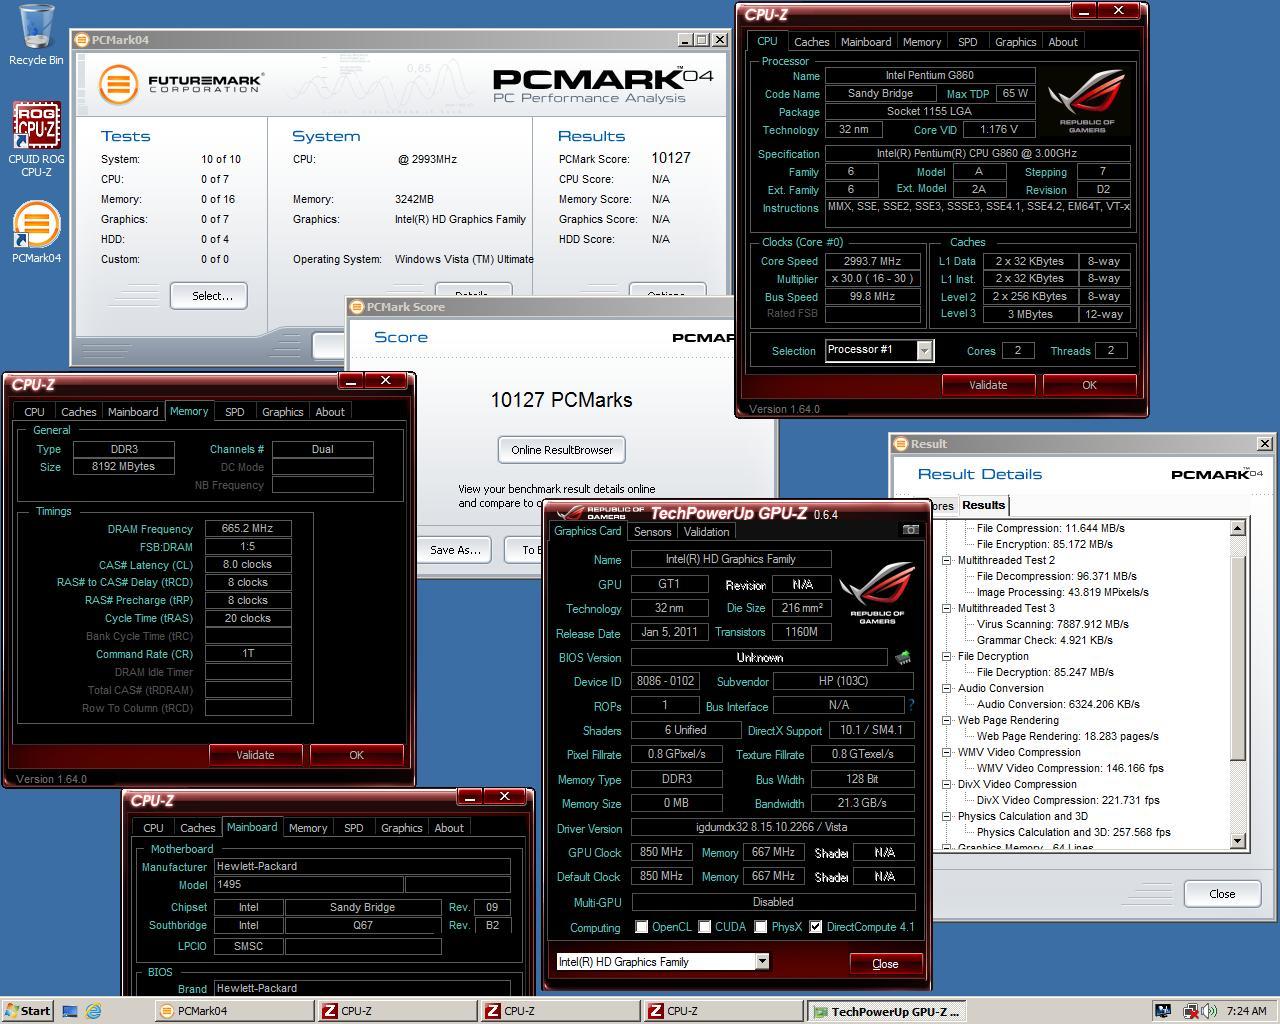Click the Result list scrollbar thumb
The height and width of the screenshot is (1024, 1280).
[x=1238, y=658]
